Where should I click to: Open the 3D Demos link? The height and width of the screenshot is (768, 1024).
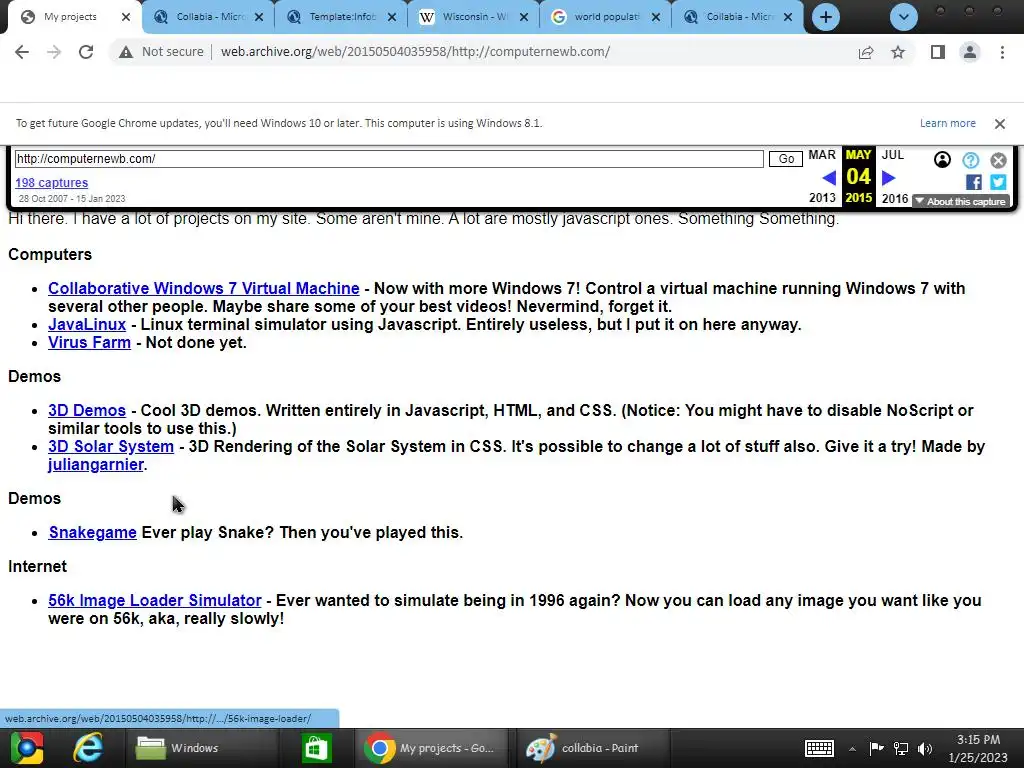pyautogui.click(x=87, y=410)
